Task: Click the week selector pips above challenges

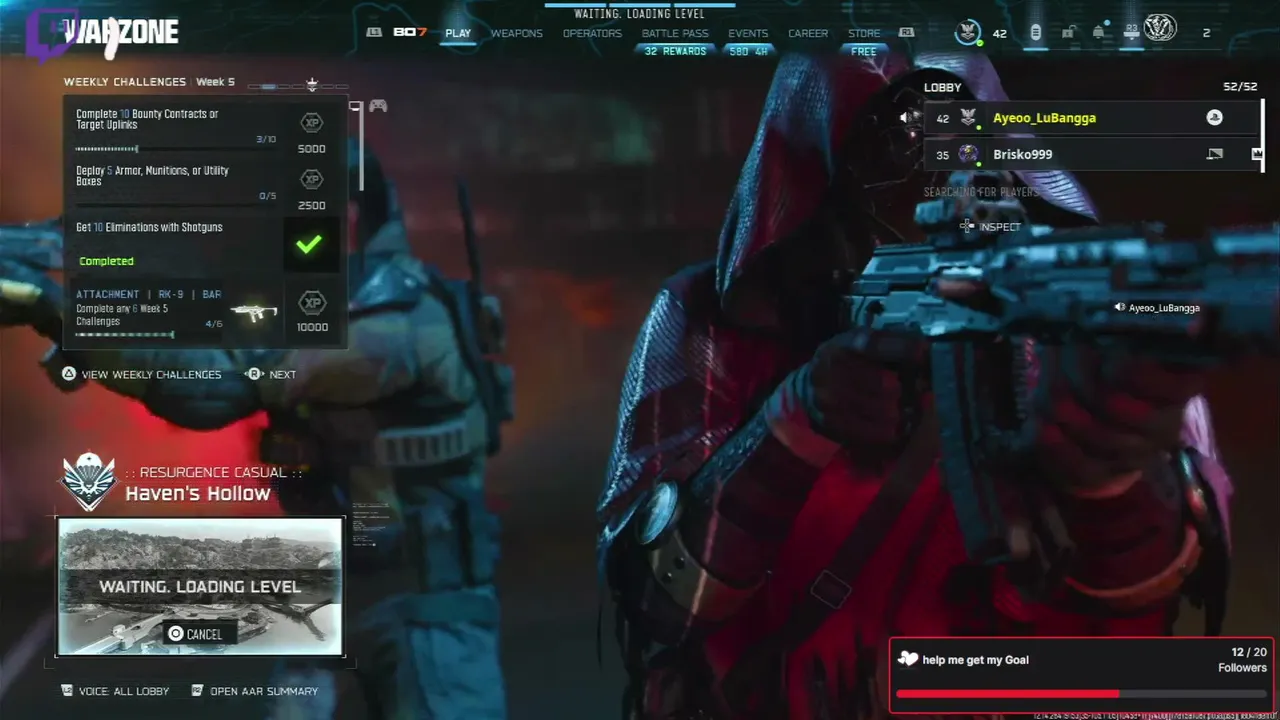Action: click(298, 86)
